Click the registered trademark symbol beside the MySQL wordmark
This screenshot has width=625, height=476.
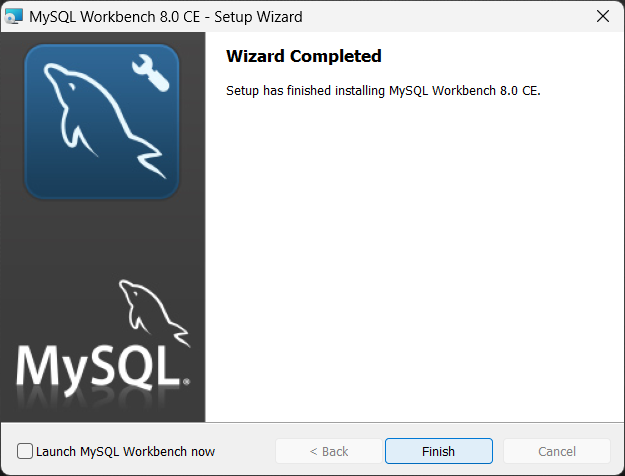[x=186, y=382]
